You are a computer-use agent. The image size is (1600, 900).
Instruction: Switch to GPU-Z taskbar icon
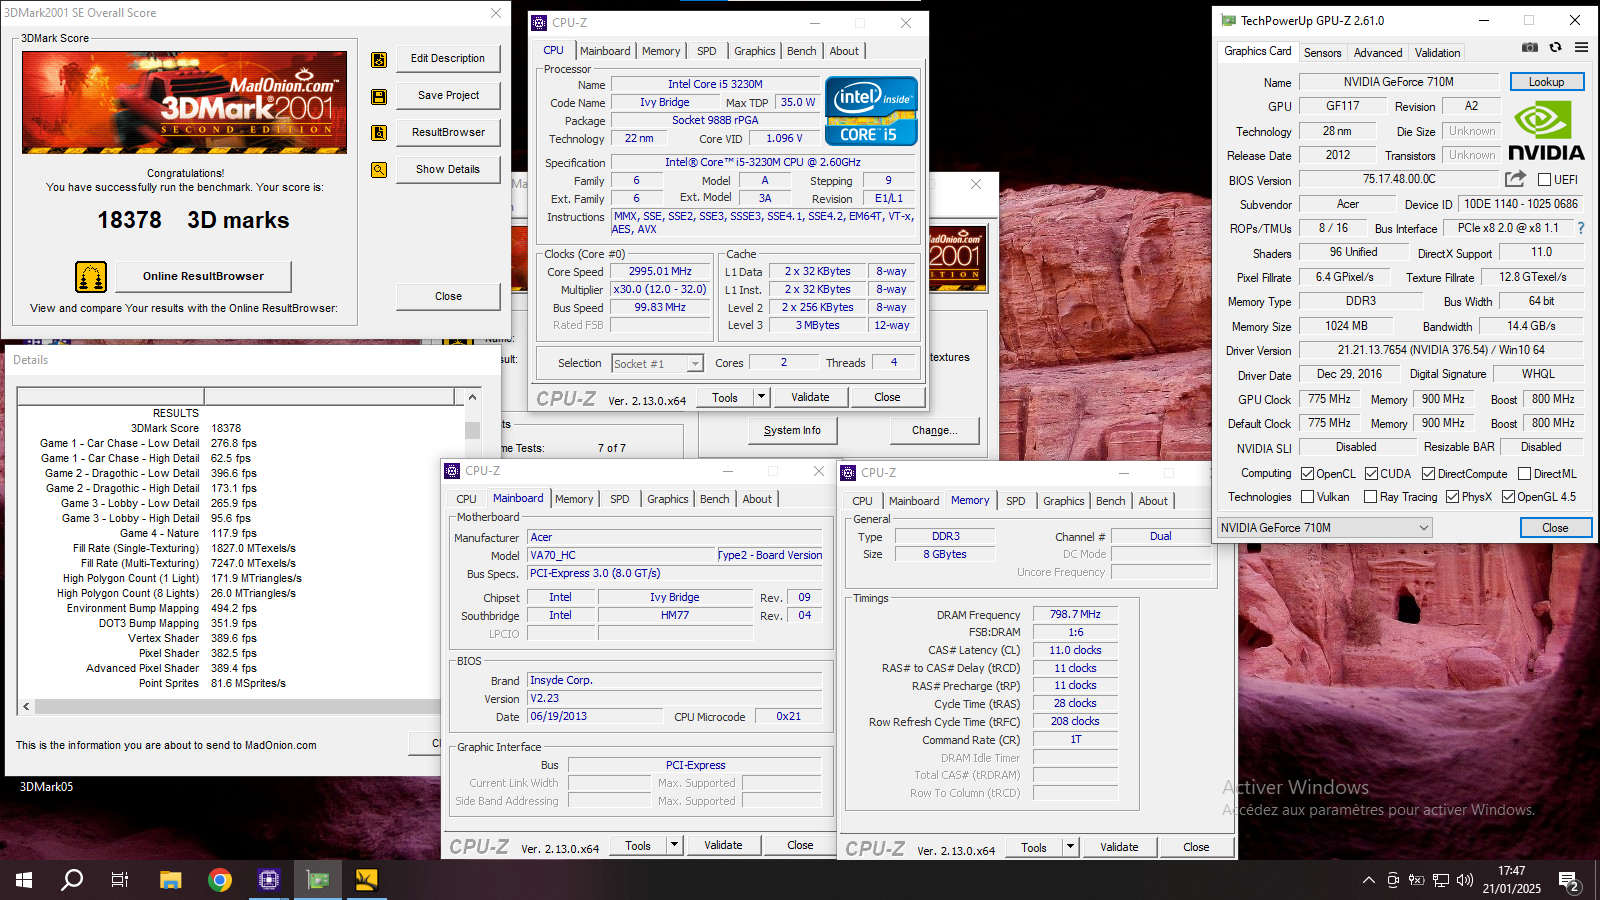coord(318,880)
